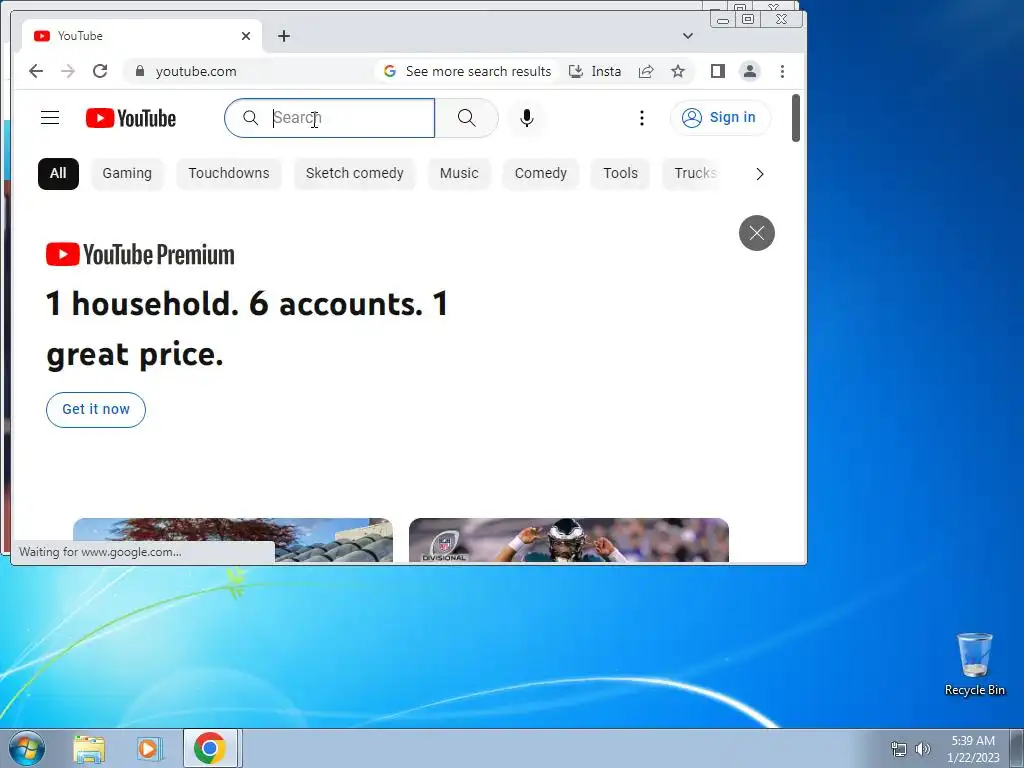This screenshot has width=1024, height=768.
Task: Select the Music filter chip
Action: click(x=459, y=174)
